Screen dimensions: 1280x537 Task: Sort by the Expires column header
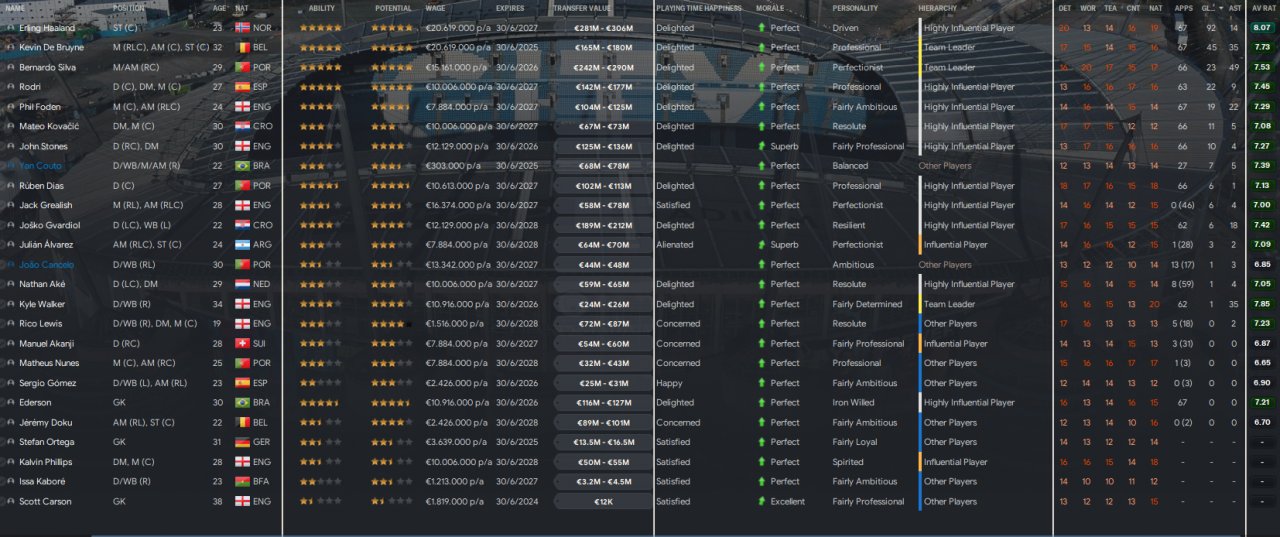tap(509, 8)
